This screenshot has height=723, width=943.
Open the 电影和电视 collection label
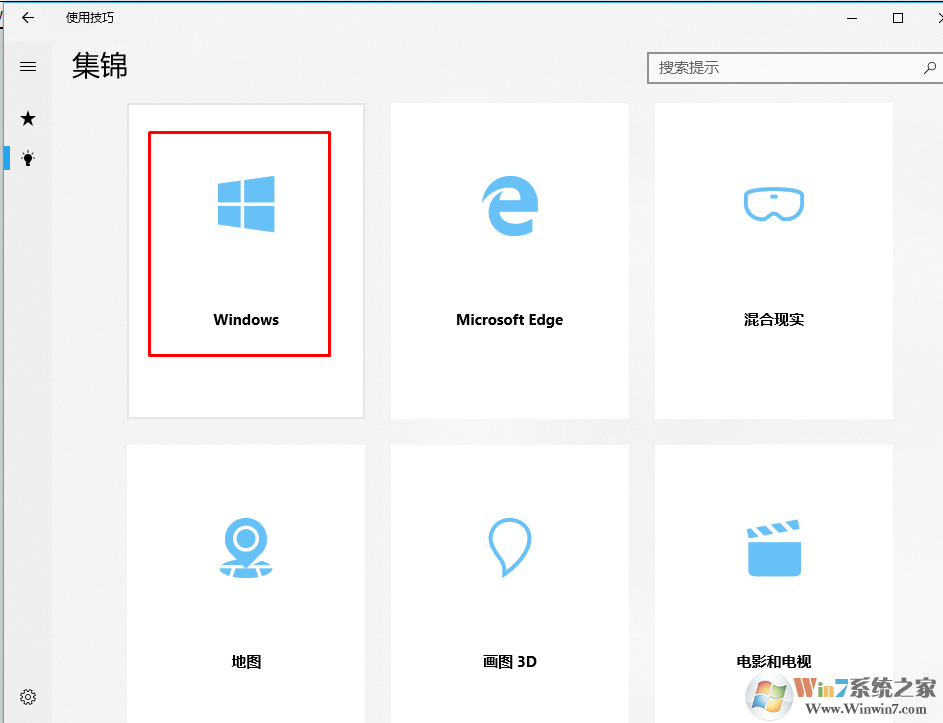click(x=774, y=662)
